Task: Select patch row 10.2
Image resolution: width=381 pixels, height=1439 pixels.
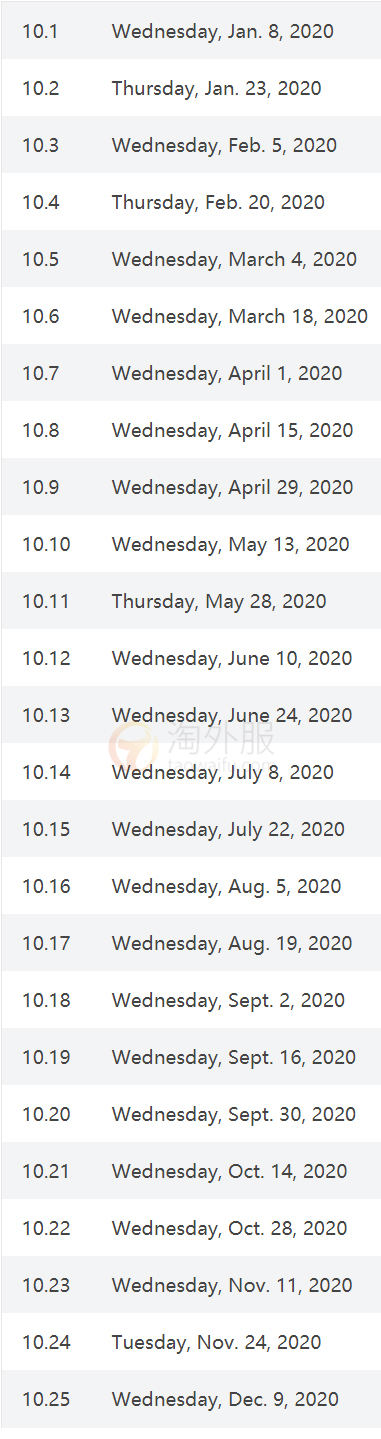Action: coord(190,88)
